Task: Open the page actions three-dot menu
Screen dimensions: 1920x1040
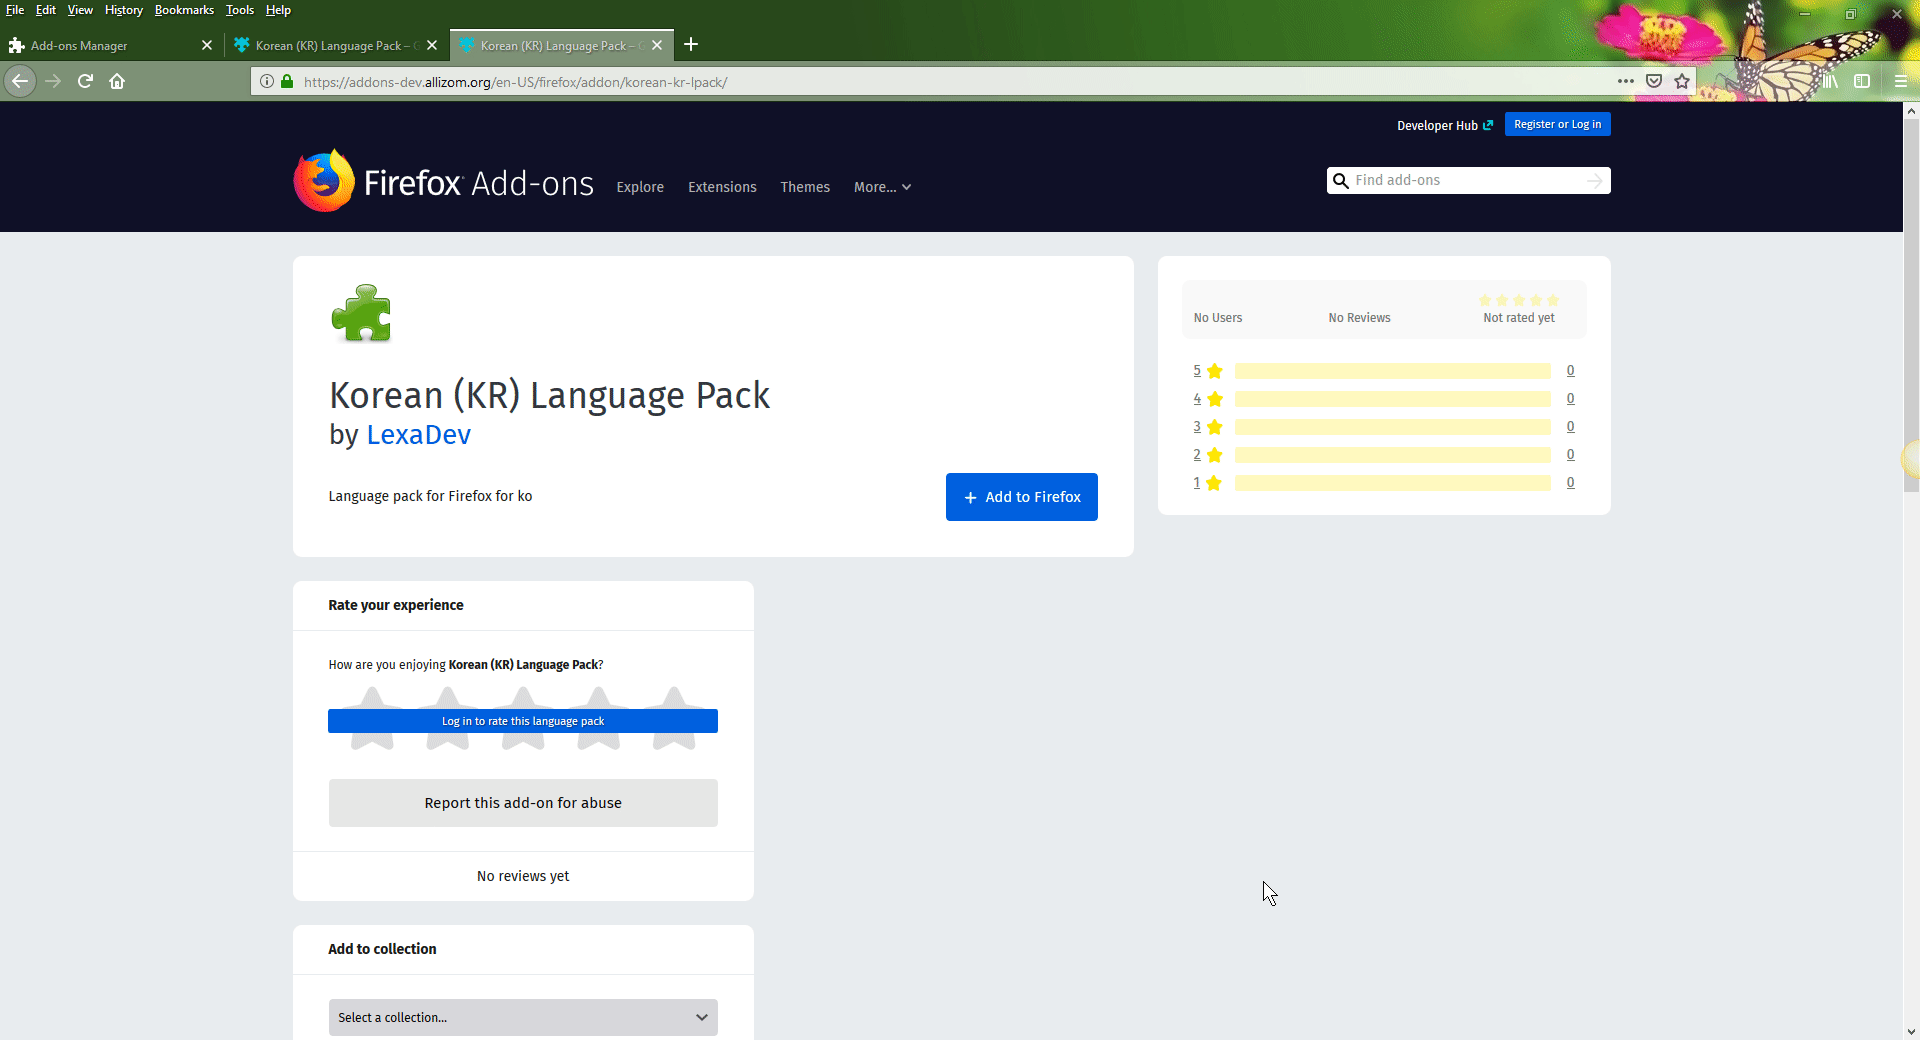Action: pos(1626,81)
